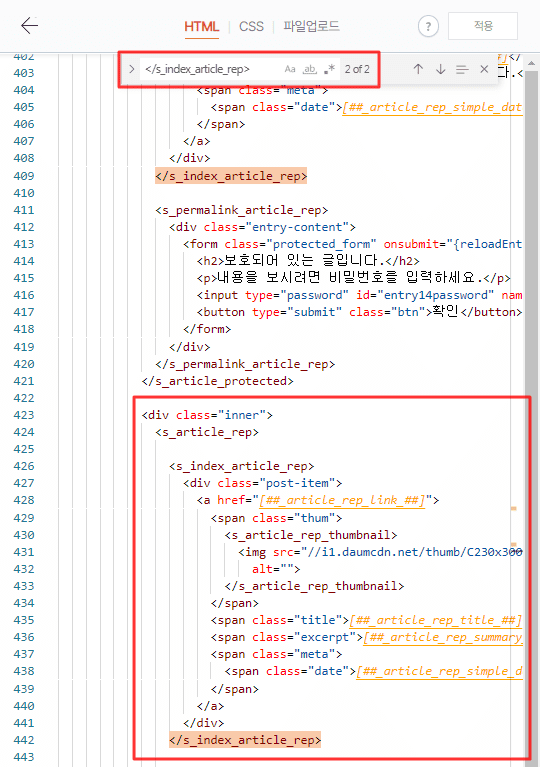Click the <form class="protected_form"> line
Screen dimensions: 540x767
(353, 244)
